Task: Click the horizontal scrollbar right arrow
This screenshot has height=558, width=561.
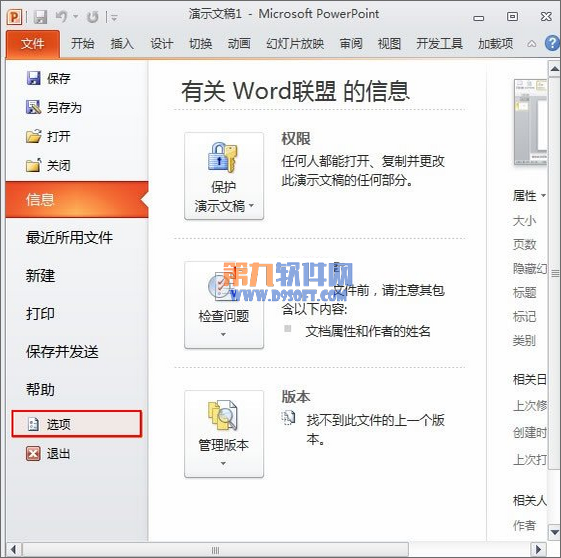Action: point(538,549)
